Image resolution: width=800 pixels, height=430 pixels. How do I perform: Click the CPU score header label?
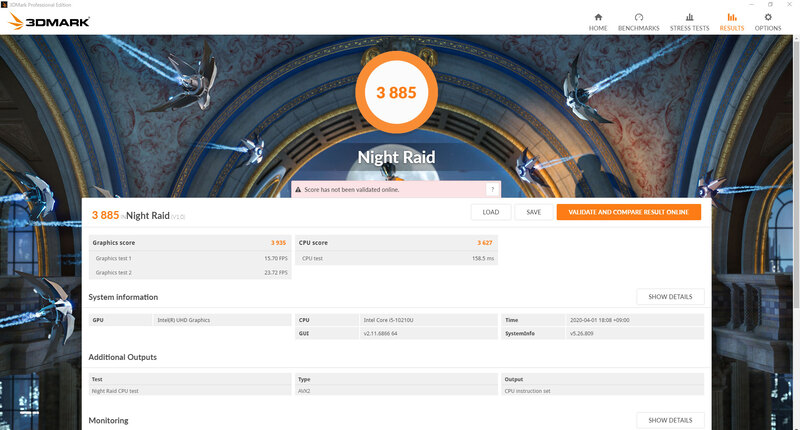pos(313,243)
